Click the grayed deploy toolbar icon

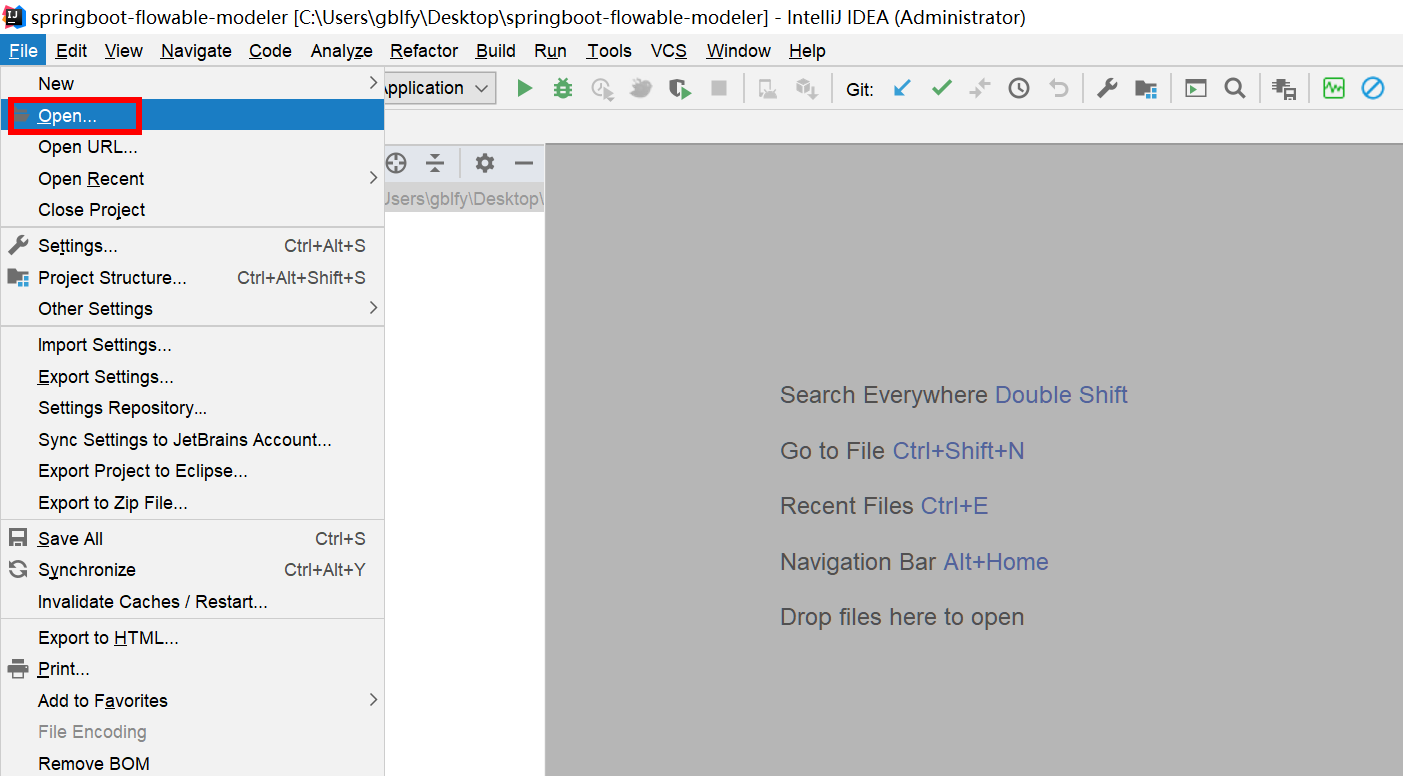(768, 88)
